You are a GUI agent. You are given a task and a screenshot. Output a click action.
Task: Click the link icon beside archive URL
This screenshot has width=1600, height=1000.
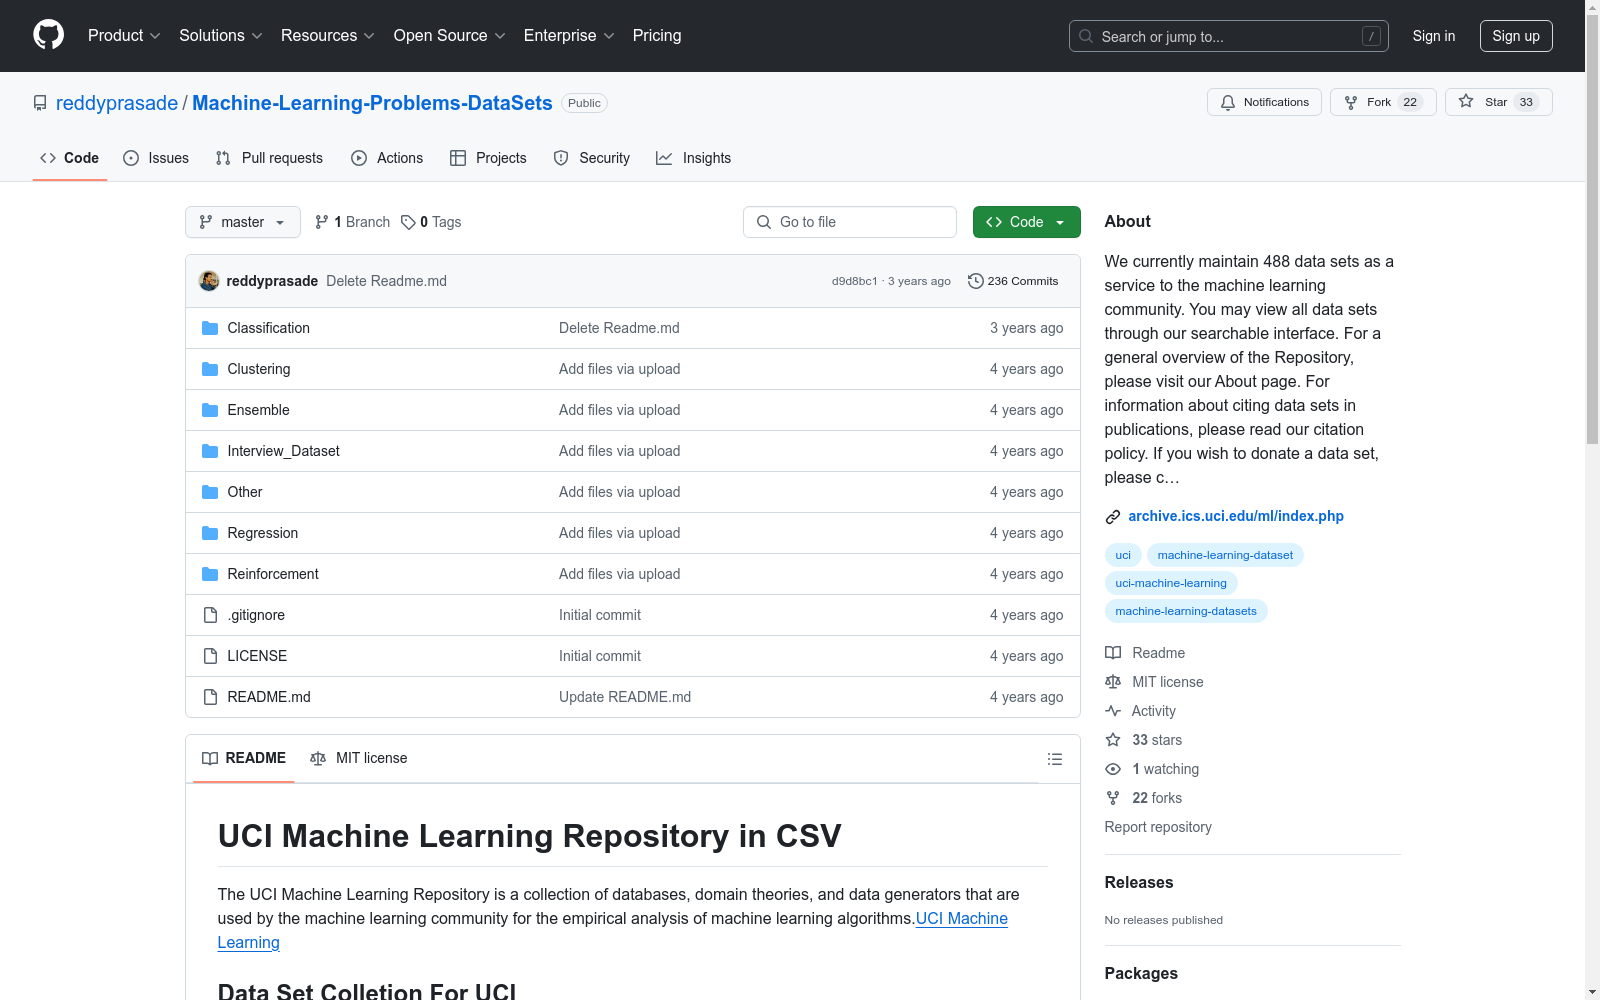coord(1113,517)
